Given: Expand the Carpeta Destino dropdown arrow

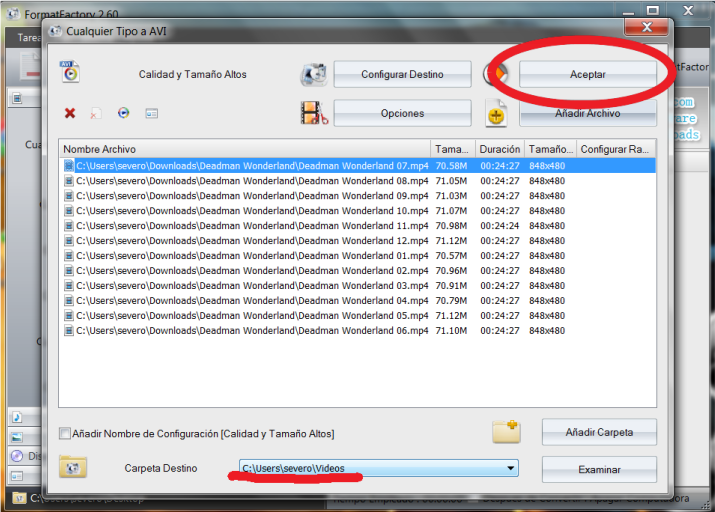Looking at the screenshot, I should coord(510,468).
